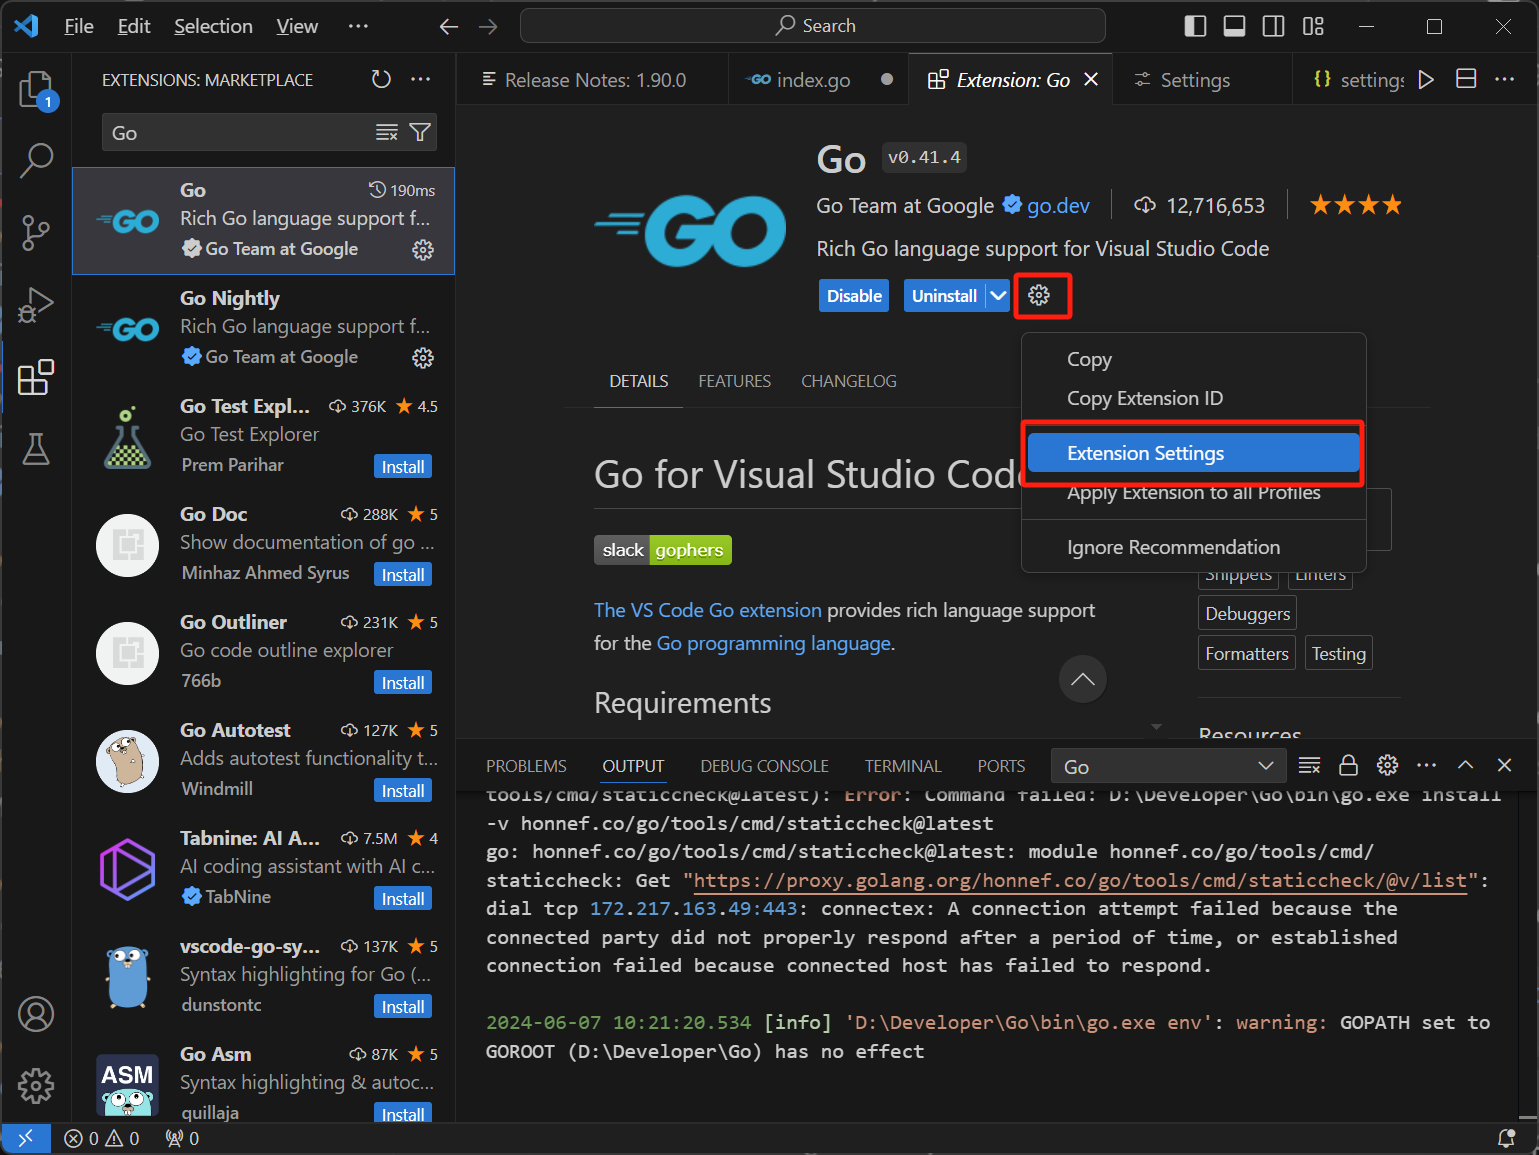The height and width of the screenshot is (1155, 1539).
Task: Close the output panel
Action: (1504, 765)
